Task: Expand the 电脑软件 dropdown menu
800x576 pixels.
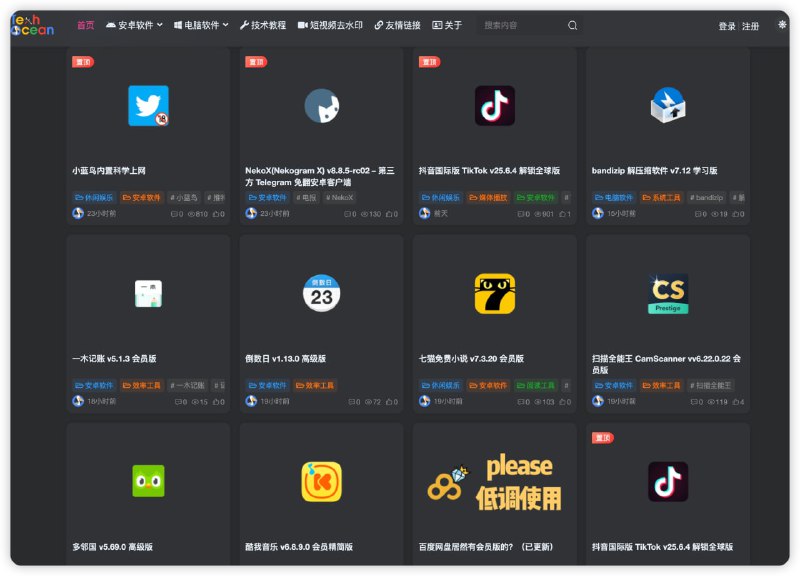Action: [x=201, y=25]
